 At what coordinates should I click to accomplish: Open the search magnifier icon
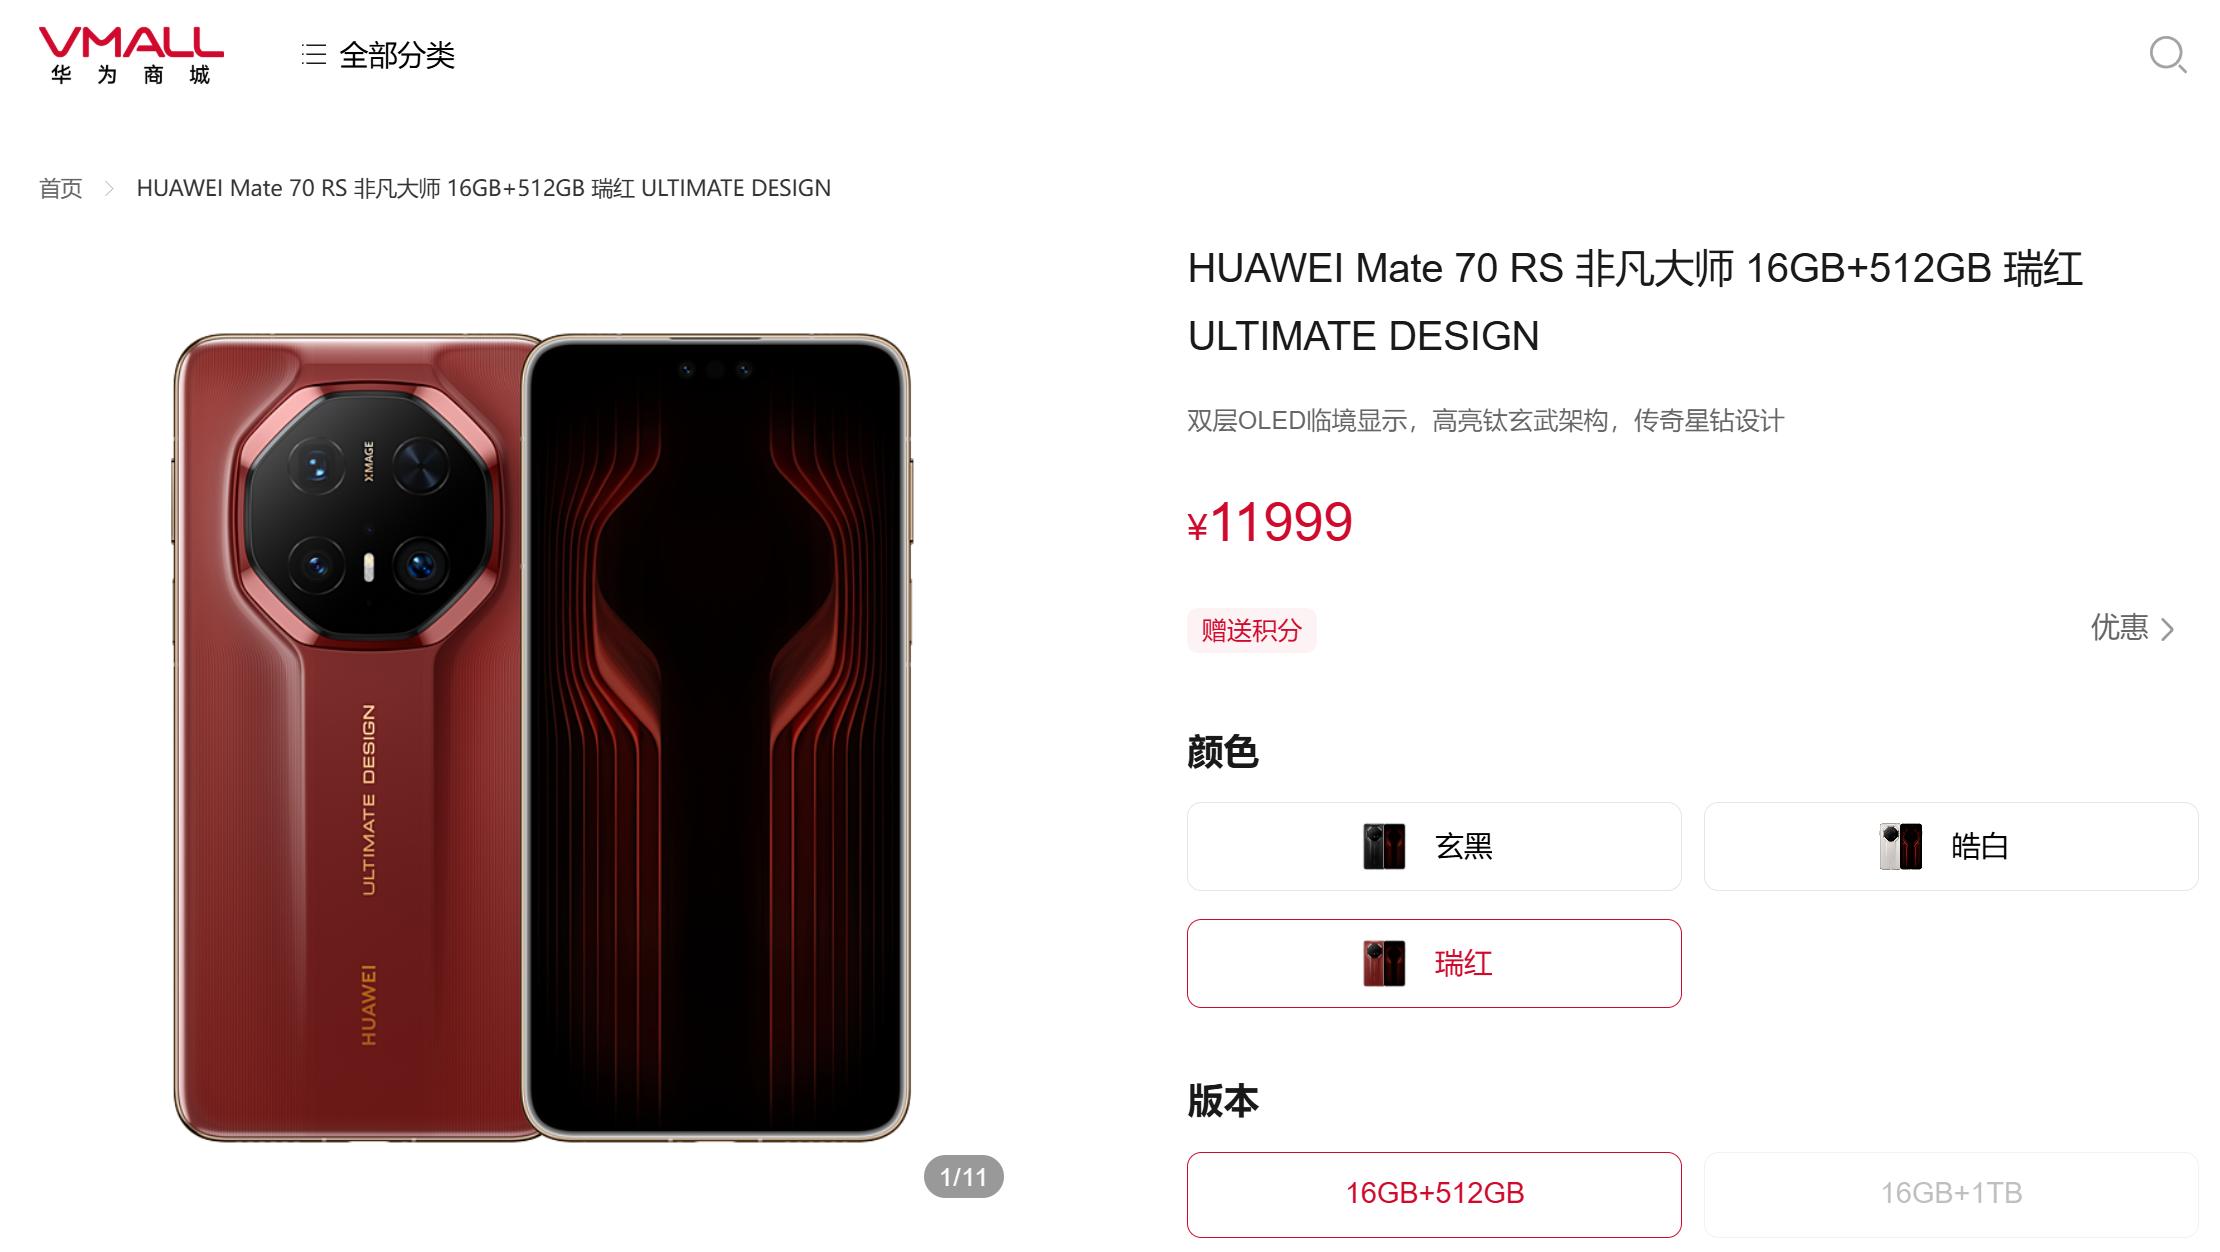click(x=2167, y=55)
